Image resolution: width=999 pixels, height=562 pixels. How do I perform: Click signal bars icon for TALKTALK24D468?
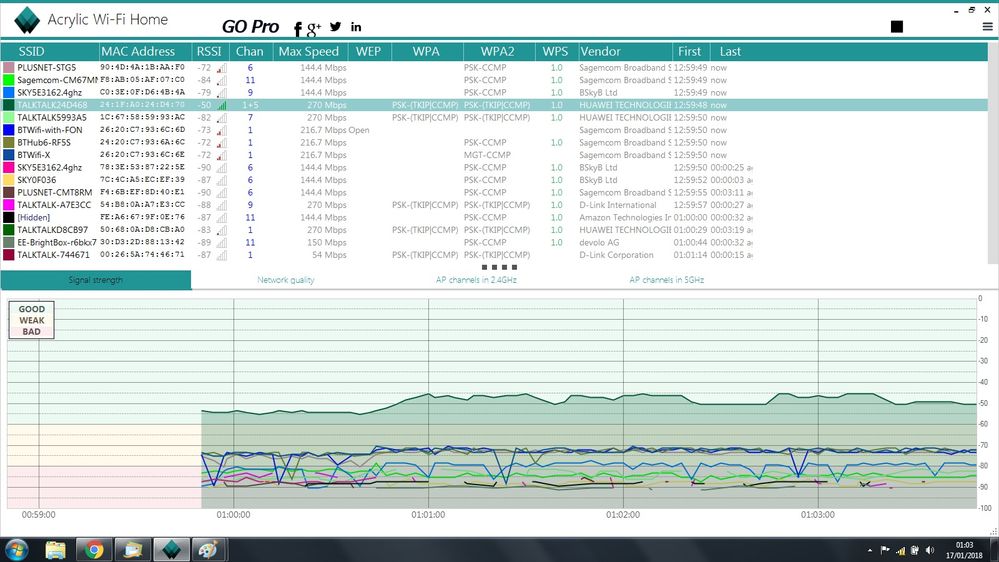pyautogui.click(x=221, y=105)
